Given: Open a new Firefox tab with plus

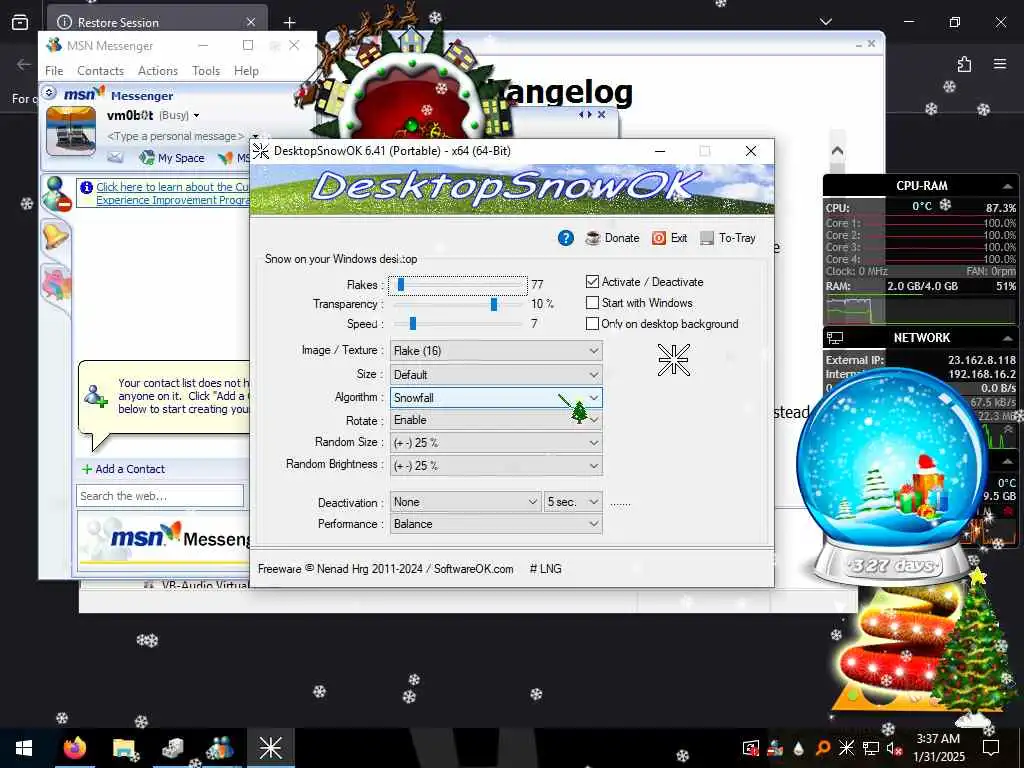Looking at the screenshot, I should (289, 23).
